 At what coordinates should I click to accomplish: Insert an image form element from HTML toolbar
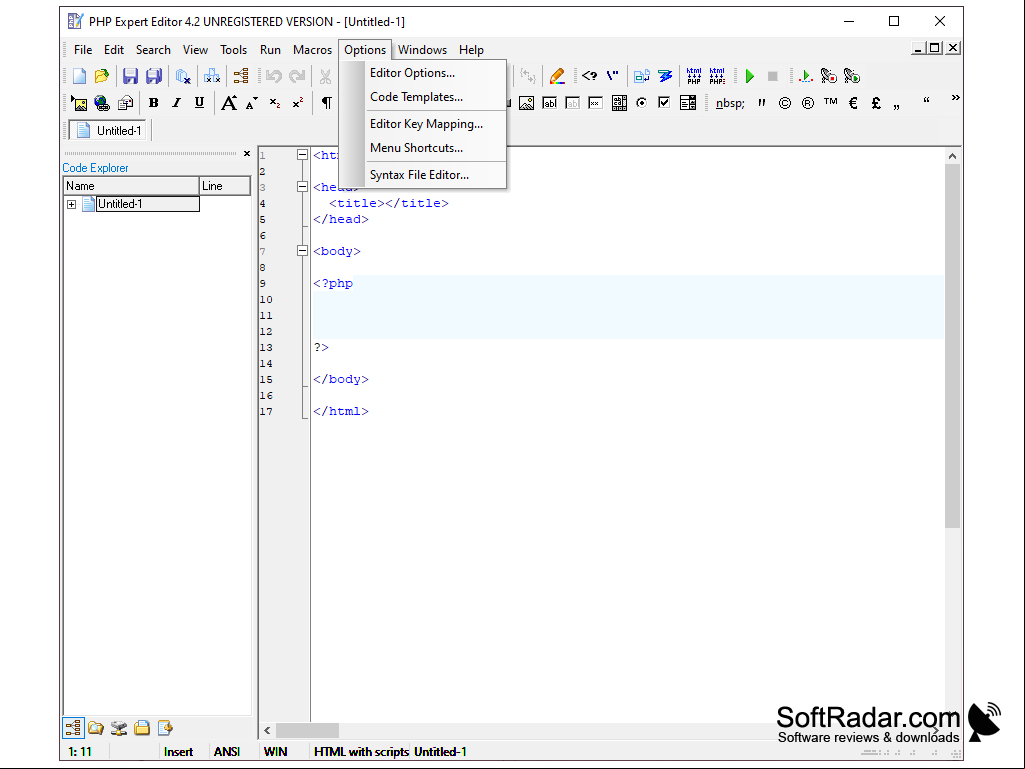pos(526,103)
